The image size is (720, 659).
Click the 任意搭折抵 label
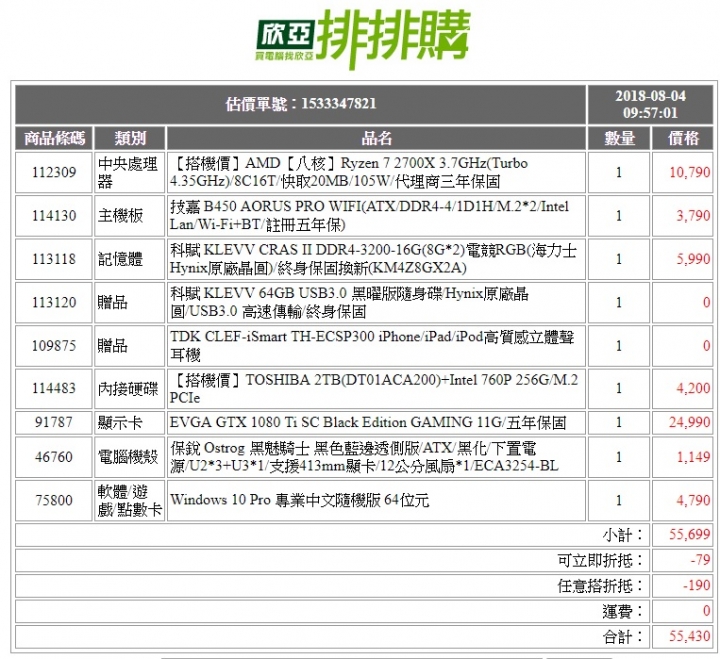pyautogui.click(x=601, y=586)
